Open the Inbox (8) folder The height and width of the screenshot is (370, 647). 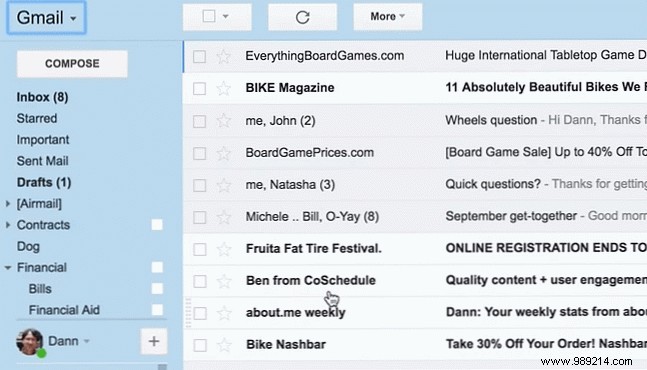(42, 97)
